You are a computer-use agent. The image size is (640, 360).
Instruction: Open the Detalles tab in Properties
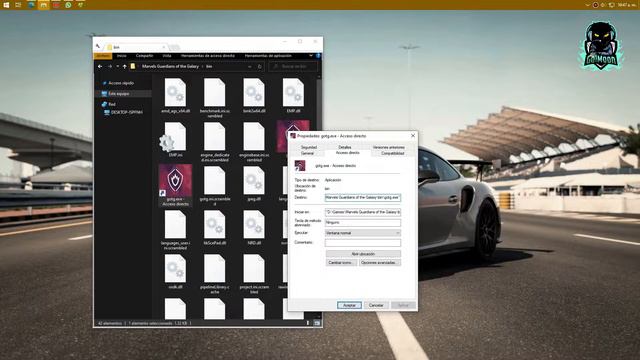pyautogui.click(x=344, y=147)
